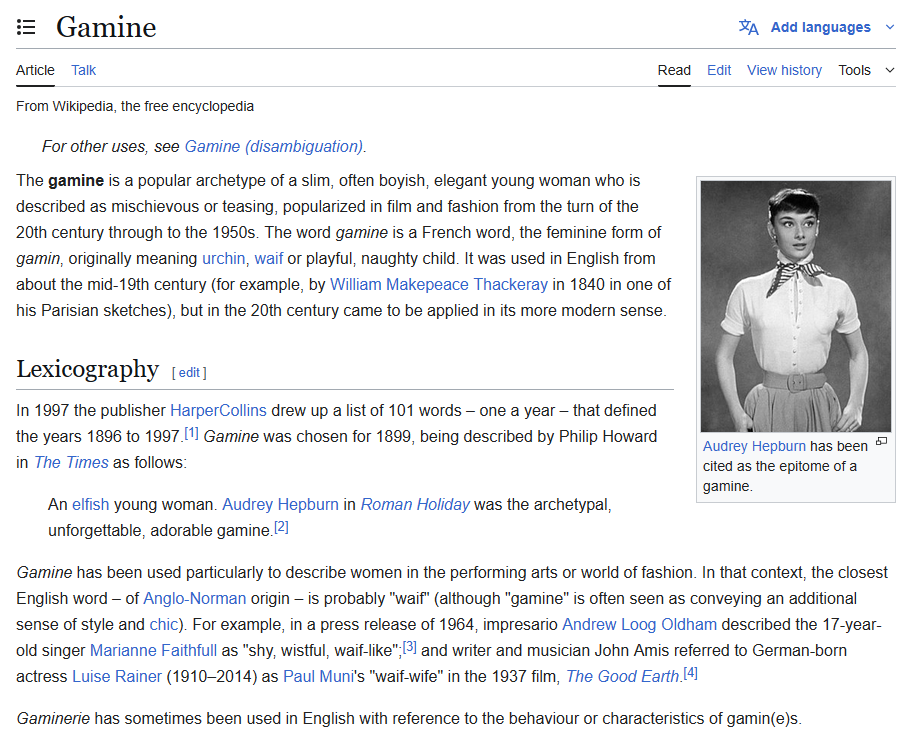Open the Tools dropdown menu
902x750 pixels.
tap(866, 70)
